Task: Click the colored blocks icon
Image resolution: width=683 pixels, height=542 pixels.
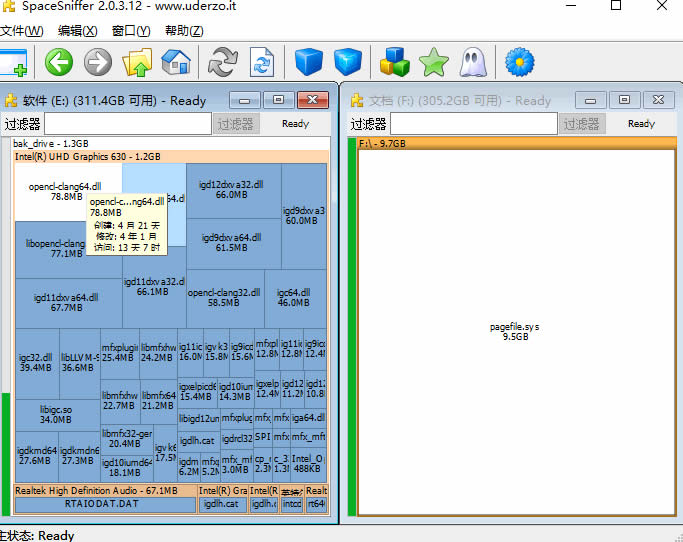Action: click(x=395, y=63)
